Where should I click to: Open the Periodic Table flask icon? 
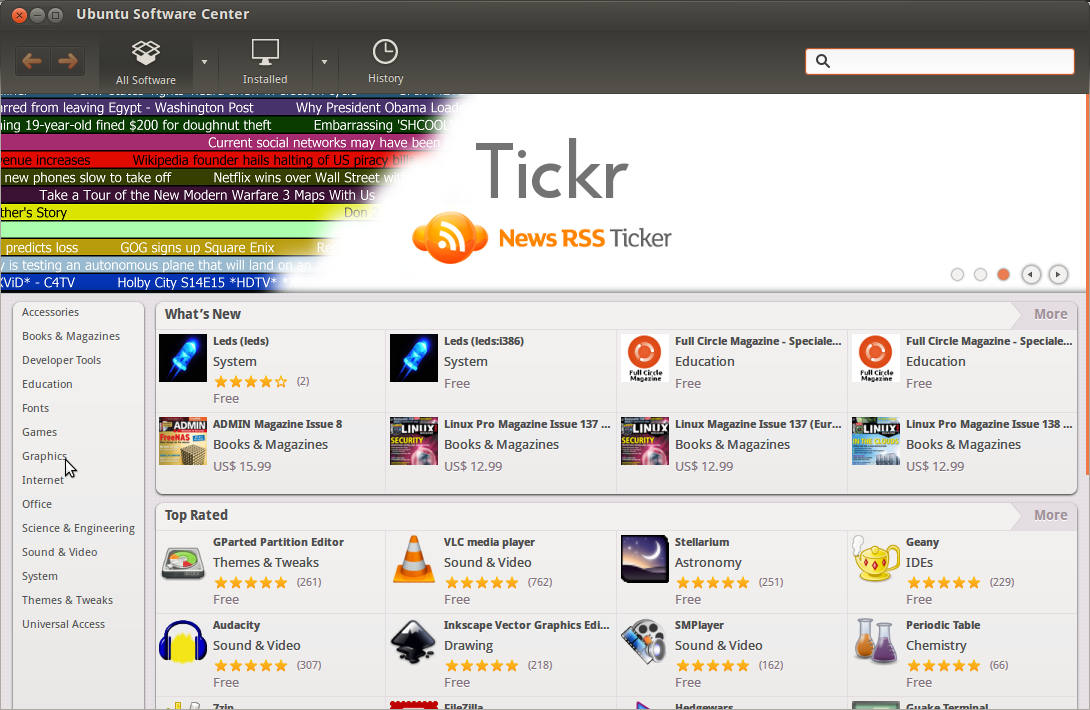click(x=875, y=642)
